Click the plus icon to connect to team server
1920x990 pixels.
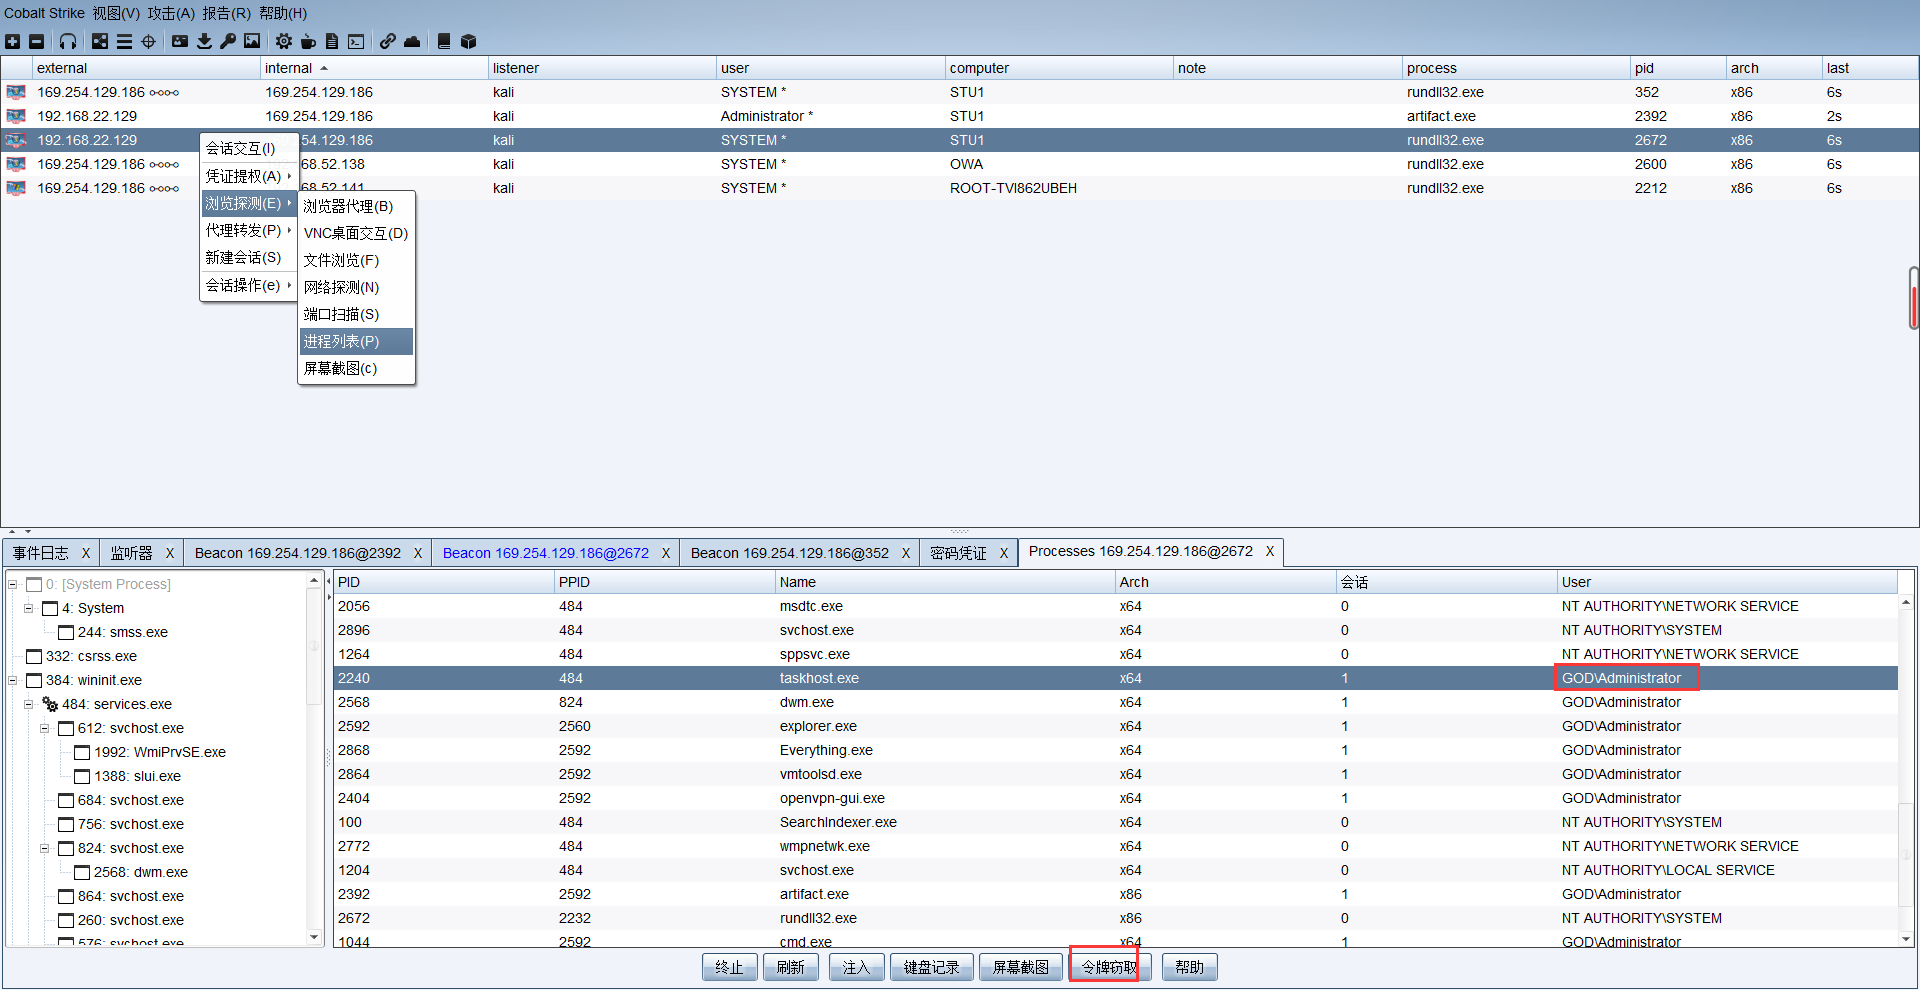(x=12, y=41)
